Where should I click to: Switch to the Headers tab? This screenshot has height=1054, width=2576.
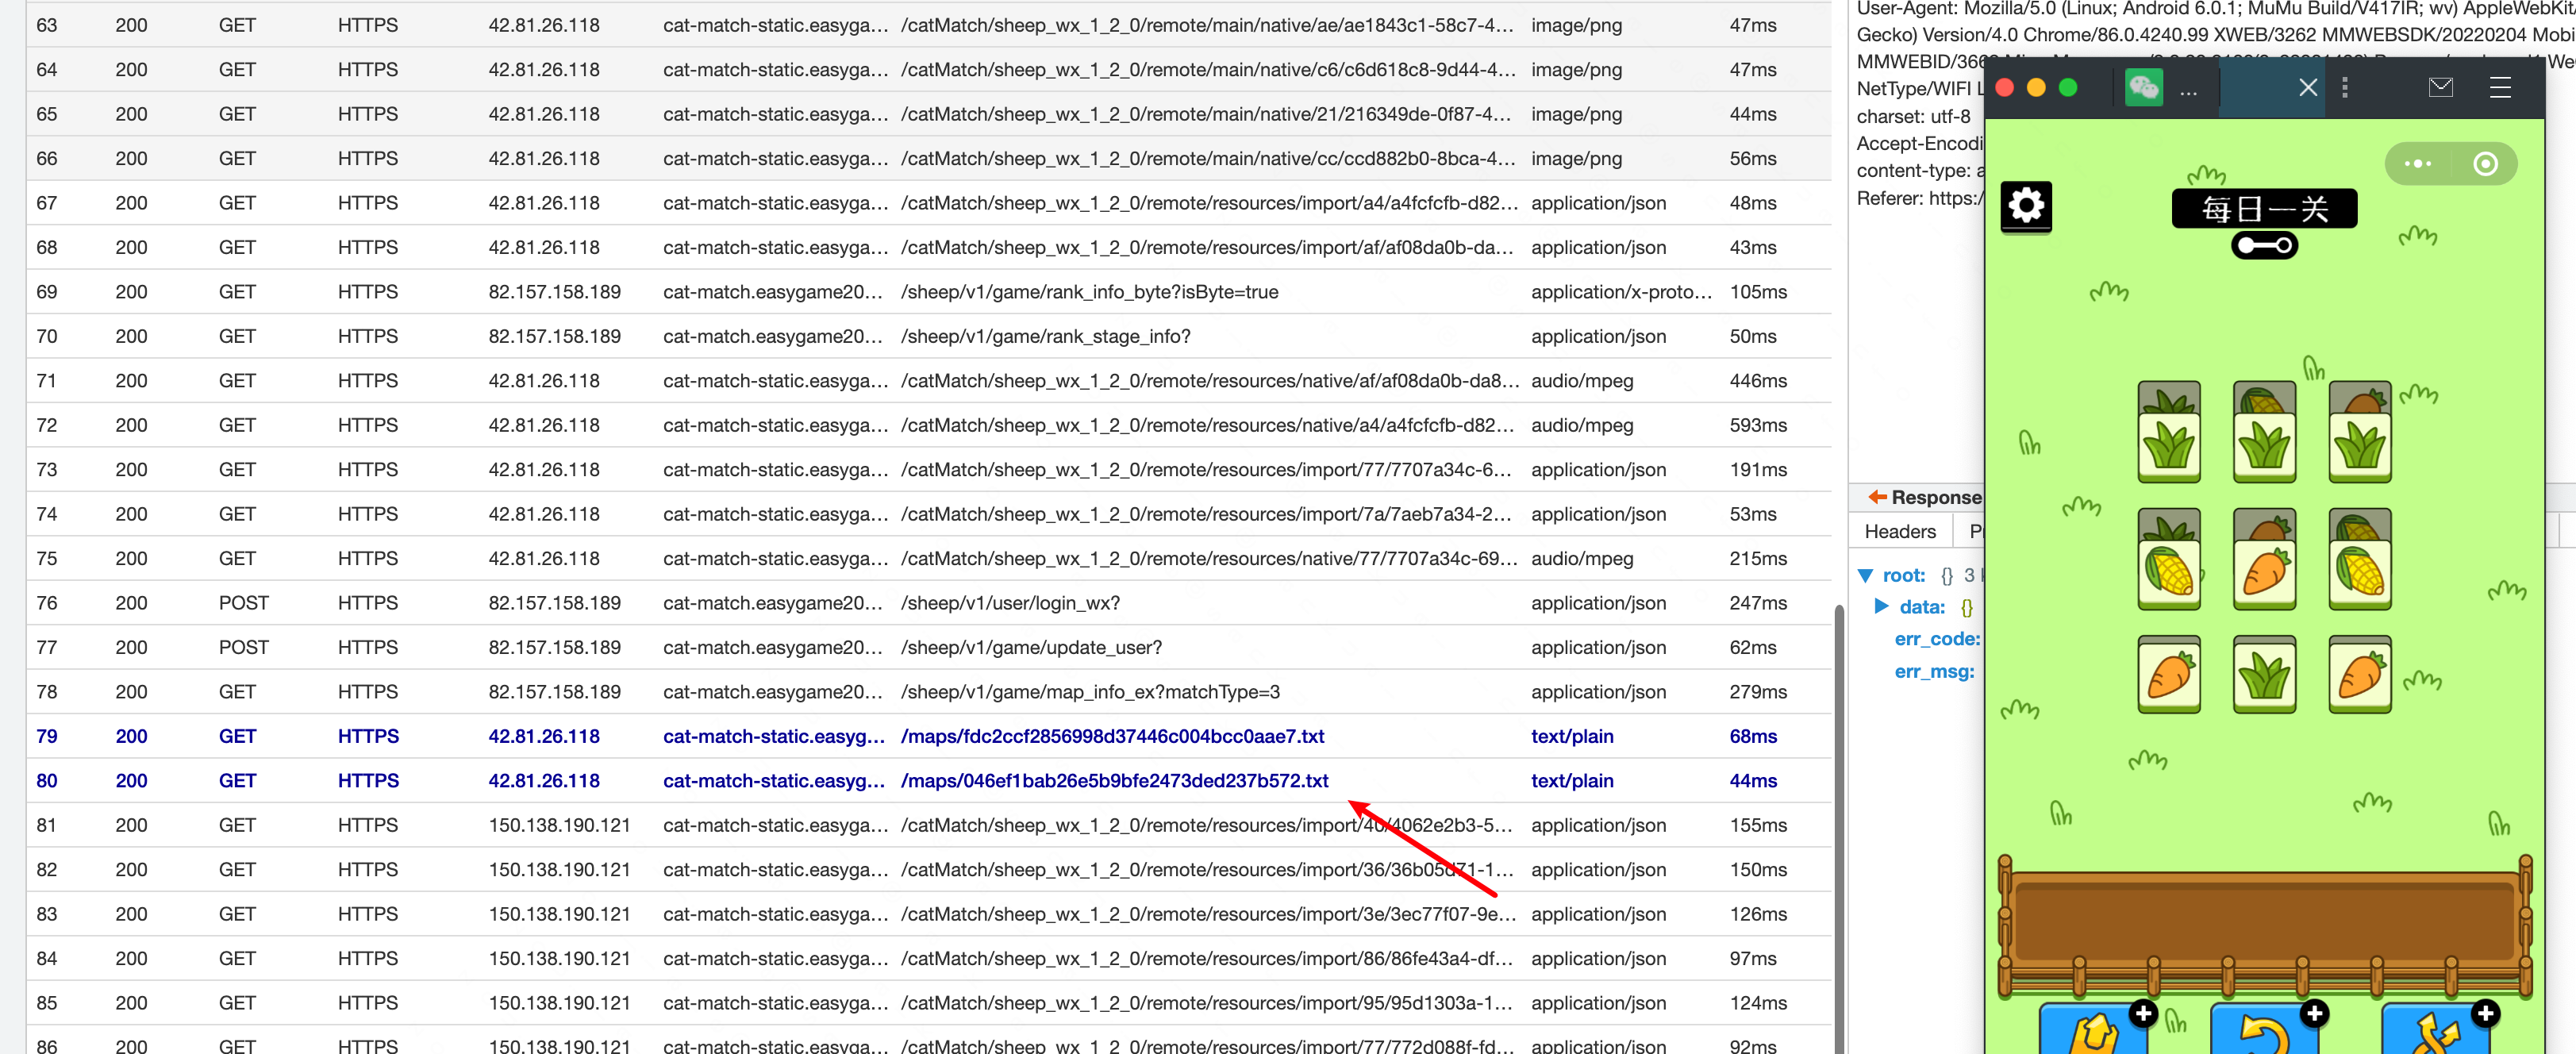1899,532
